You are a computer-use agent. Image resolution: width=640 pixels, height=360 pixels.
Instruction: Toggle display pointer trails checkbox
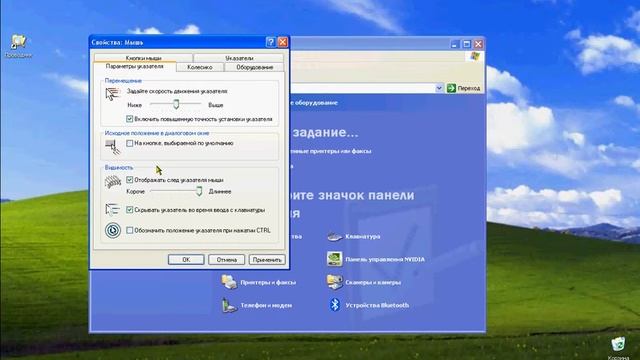pos(129,180)
